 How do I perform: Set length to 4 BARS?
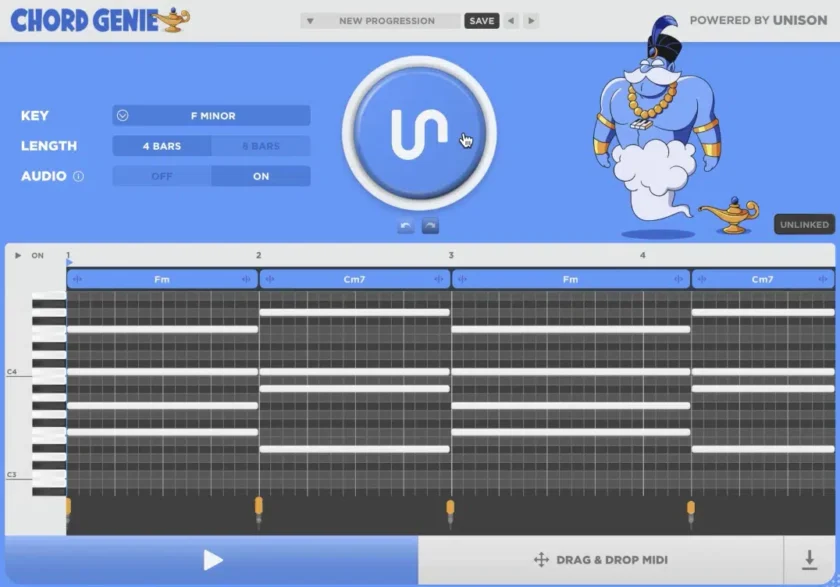pyautogui.click(x=162, y=146)
